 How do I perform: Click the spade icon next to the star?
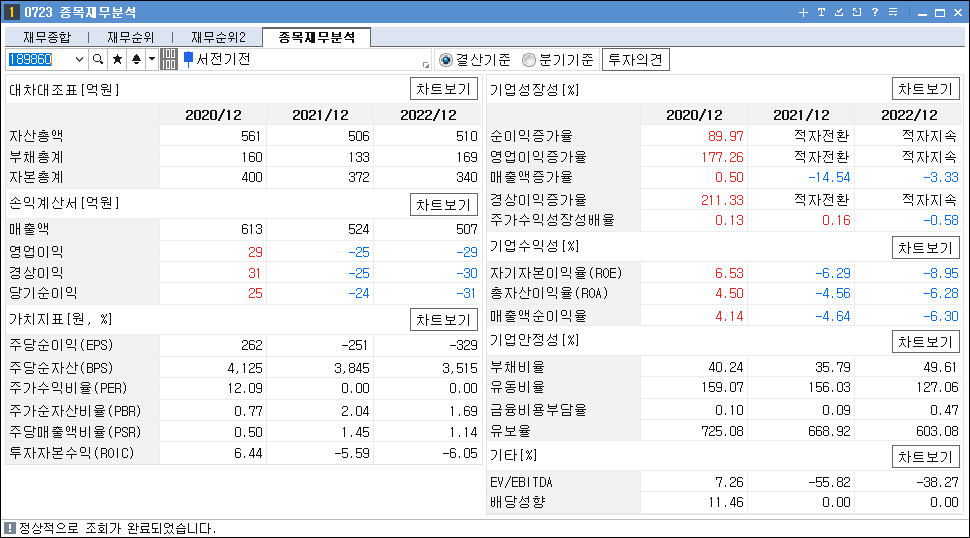(x=136, y=59)
